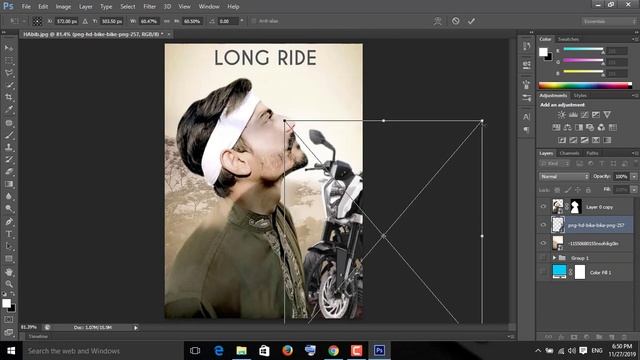Screen dimensions: 640x360
Task: Toggle relative positioning triangle icon
Action: pos(85,21)
